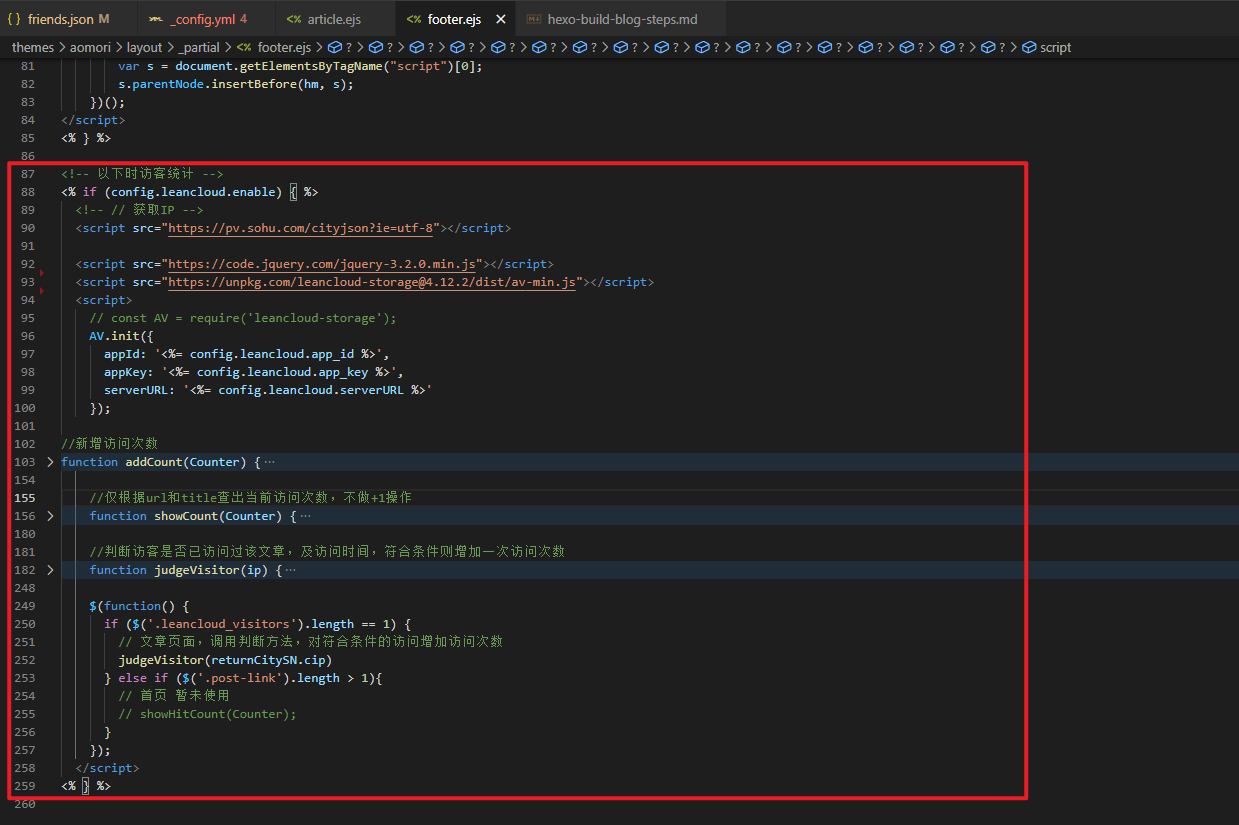
Task: Click the script symbol icon in breadcrumbs
Action: tap(1029, 47)
